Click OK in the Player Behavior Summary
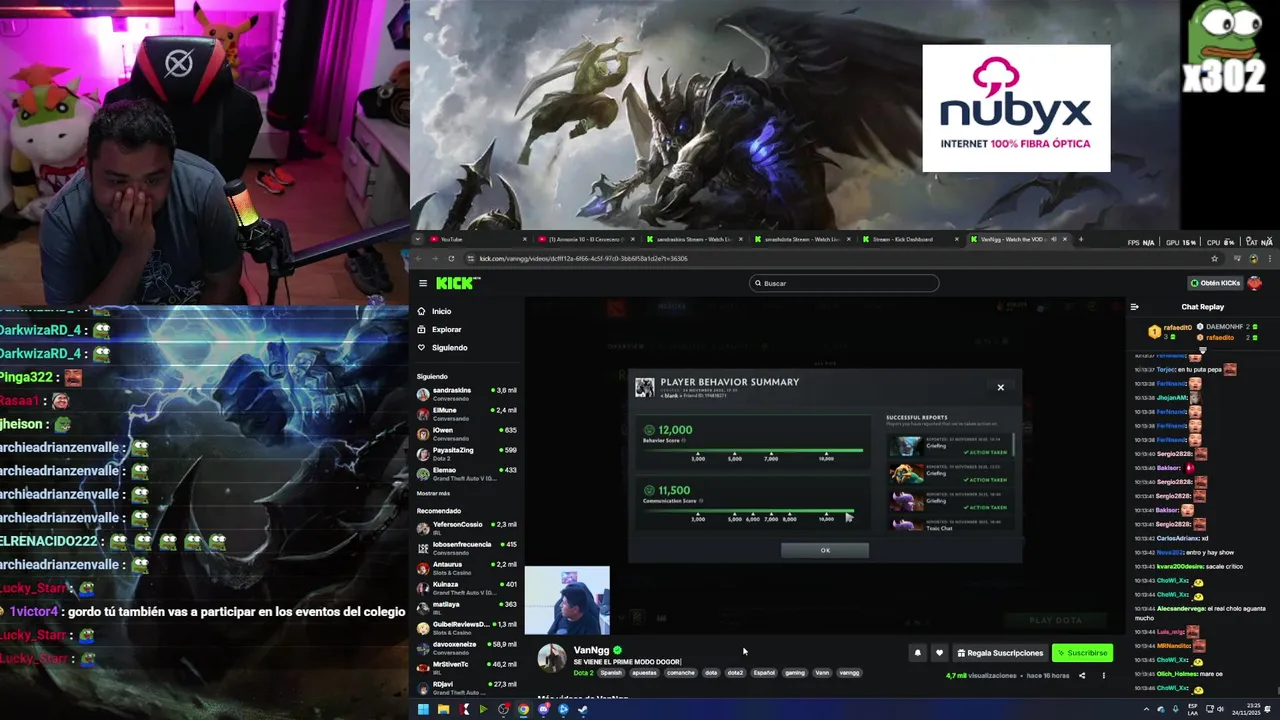The image size is (1280, 720). pyautogui.click(x=825, y=550)
